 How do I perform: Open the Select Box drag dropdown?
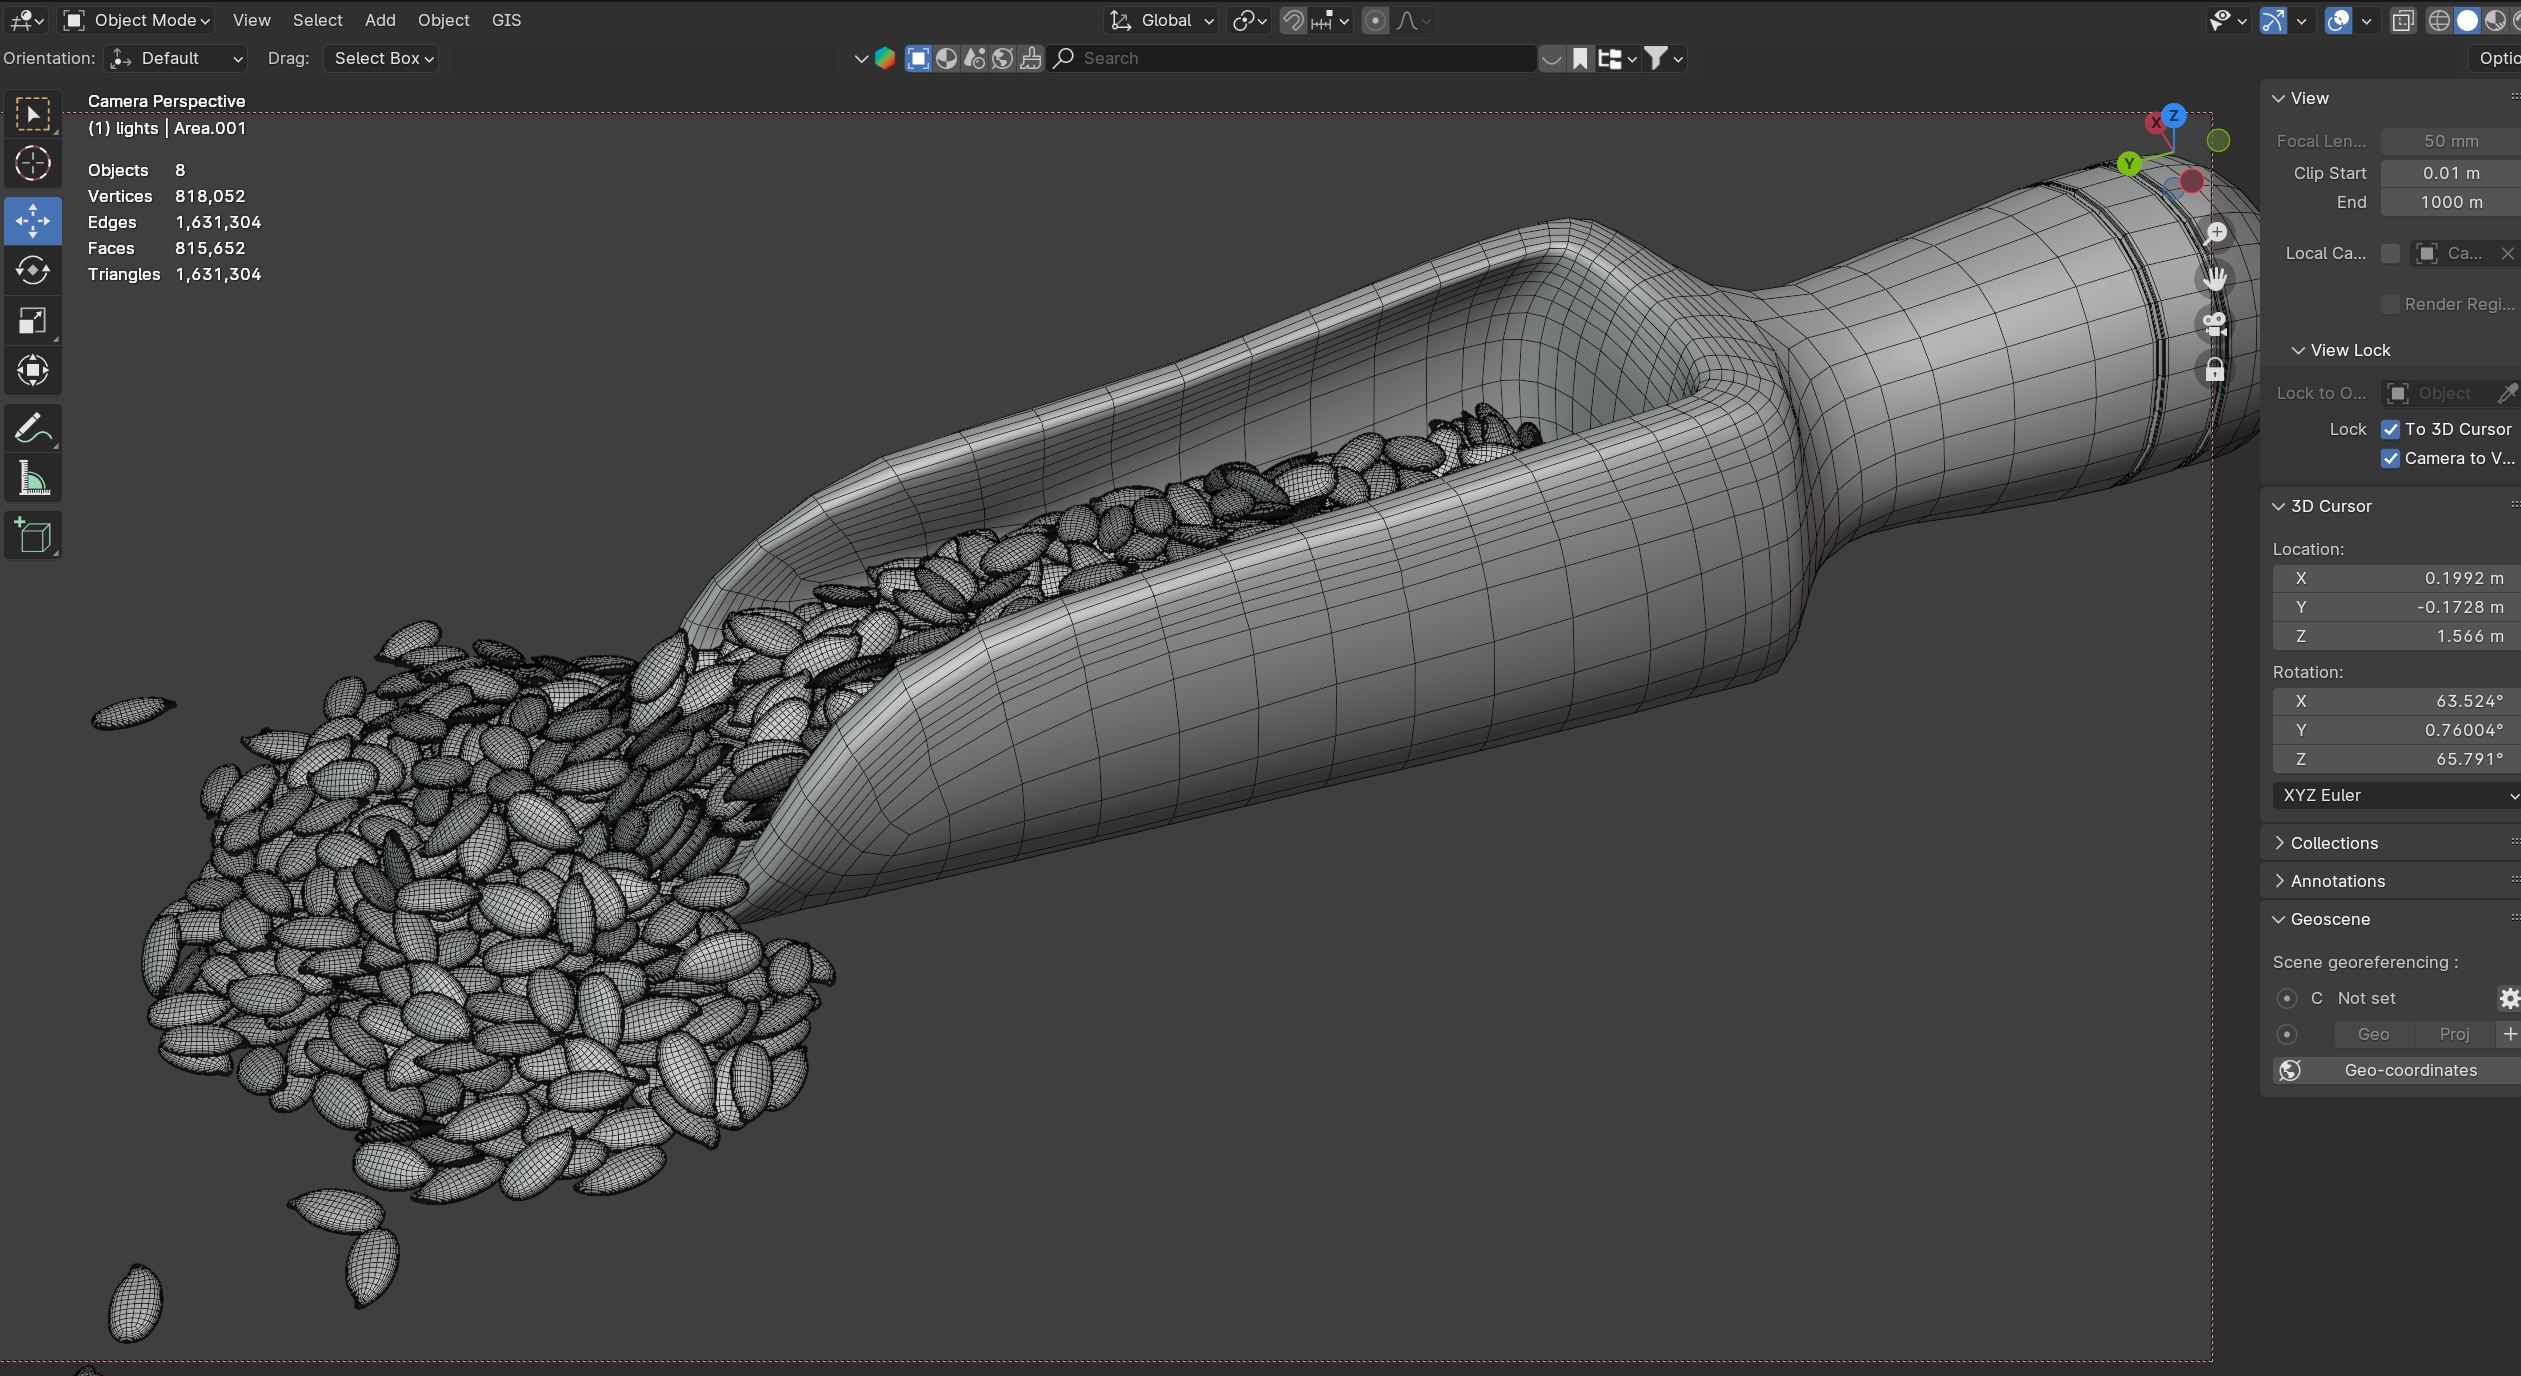point(383,58)
